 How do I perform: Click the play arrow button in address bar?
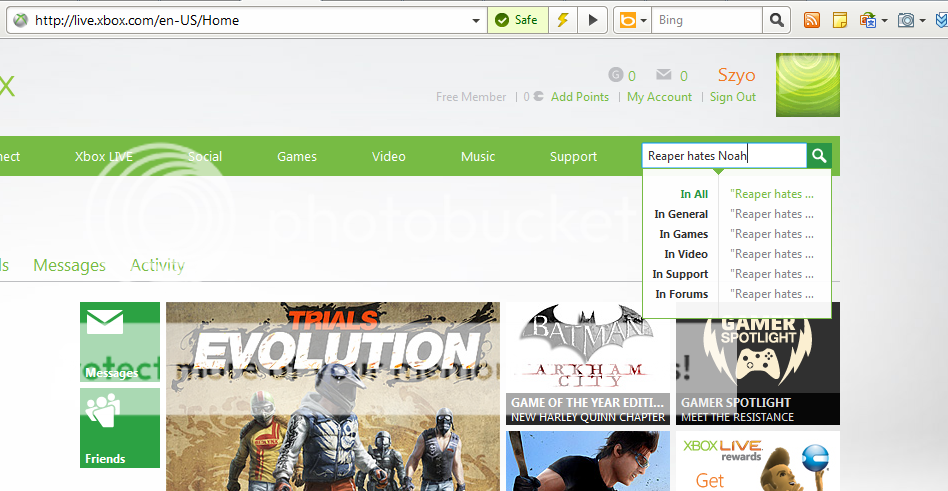[x=593, y=20]
